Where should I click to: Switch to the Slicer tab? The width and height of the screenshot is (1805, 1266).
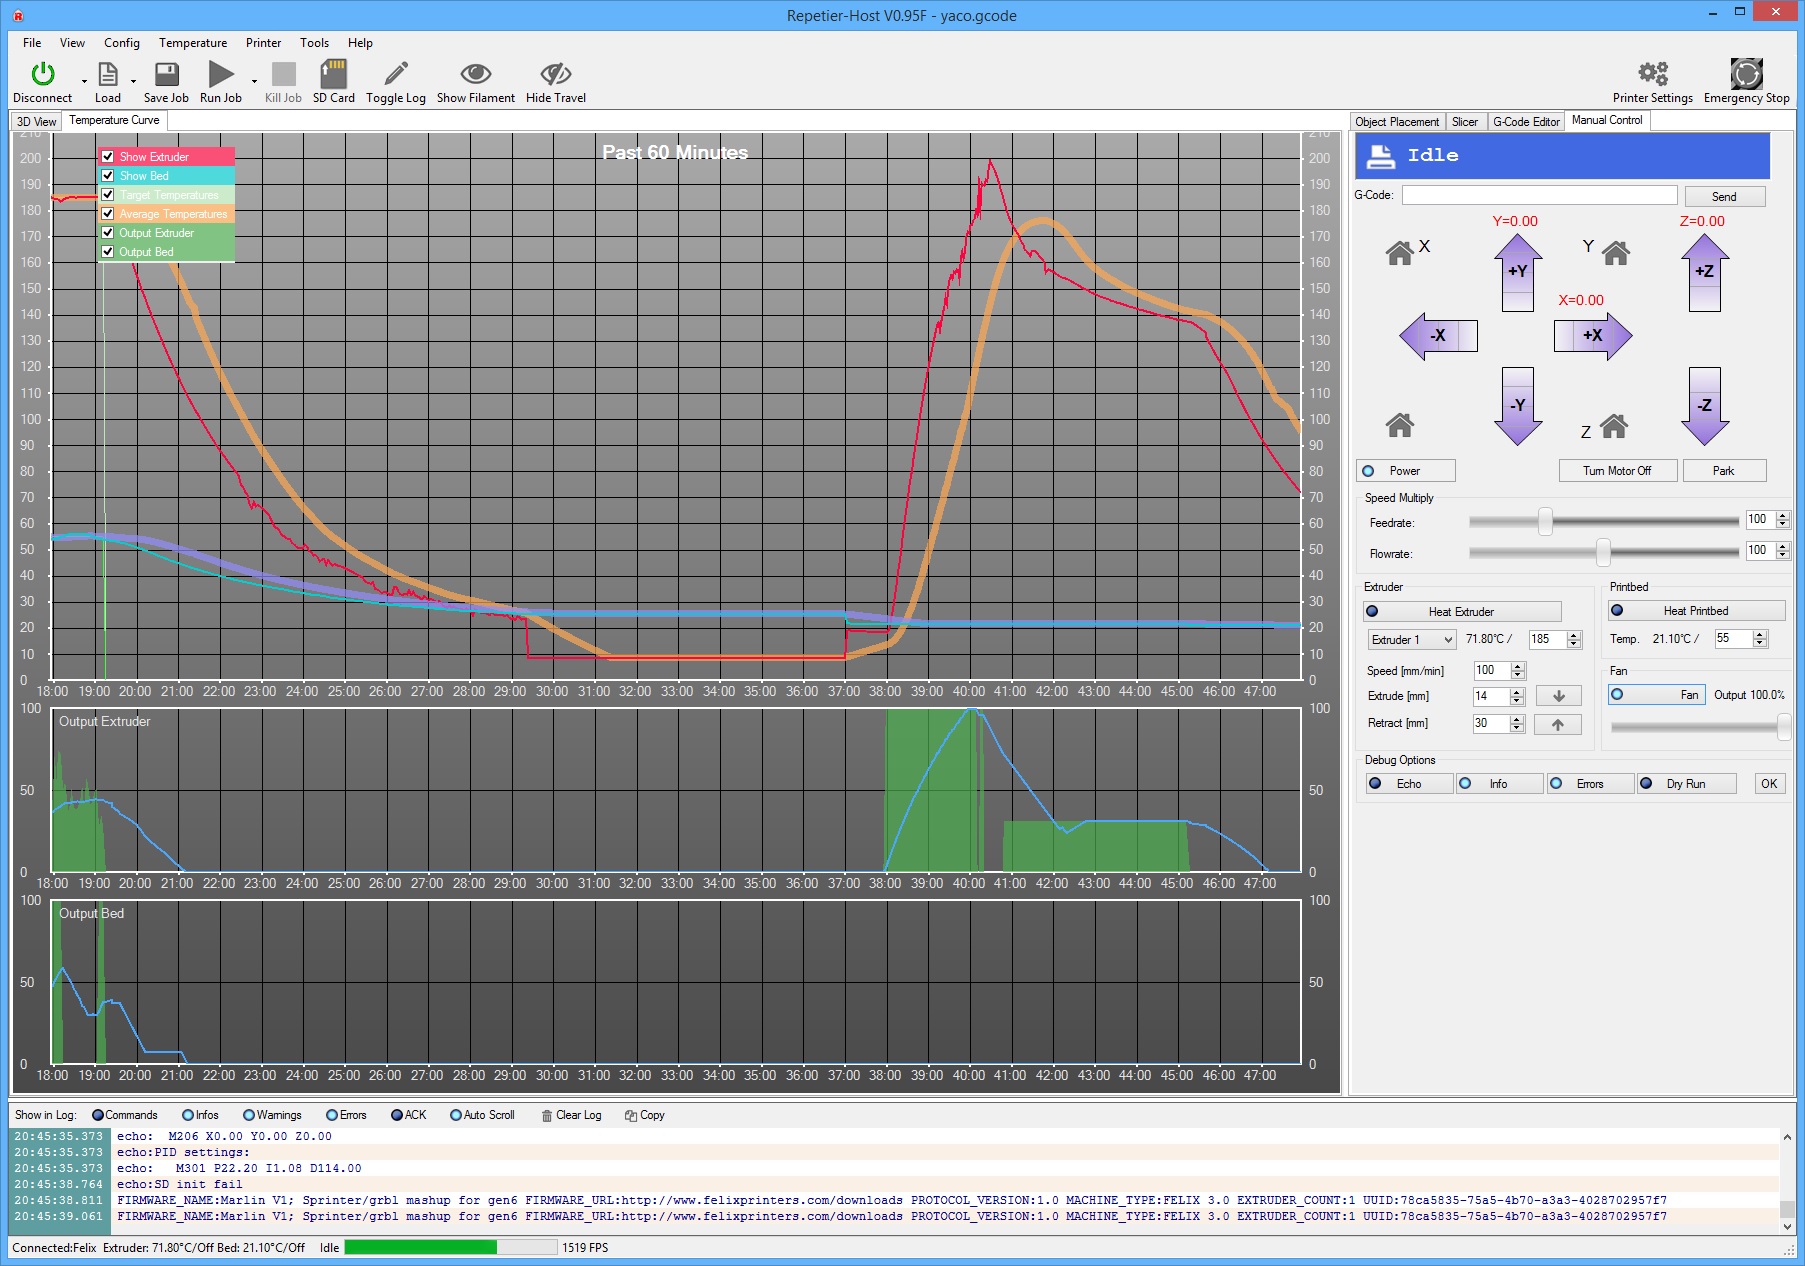(x=1465, y=122)
